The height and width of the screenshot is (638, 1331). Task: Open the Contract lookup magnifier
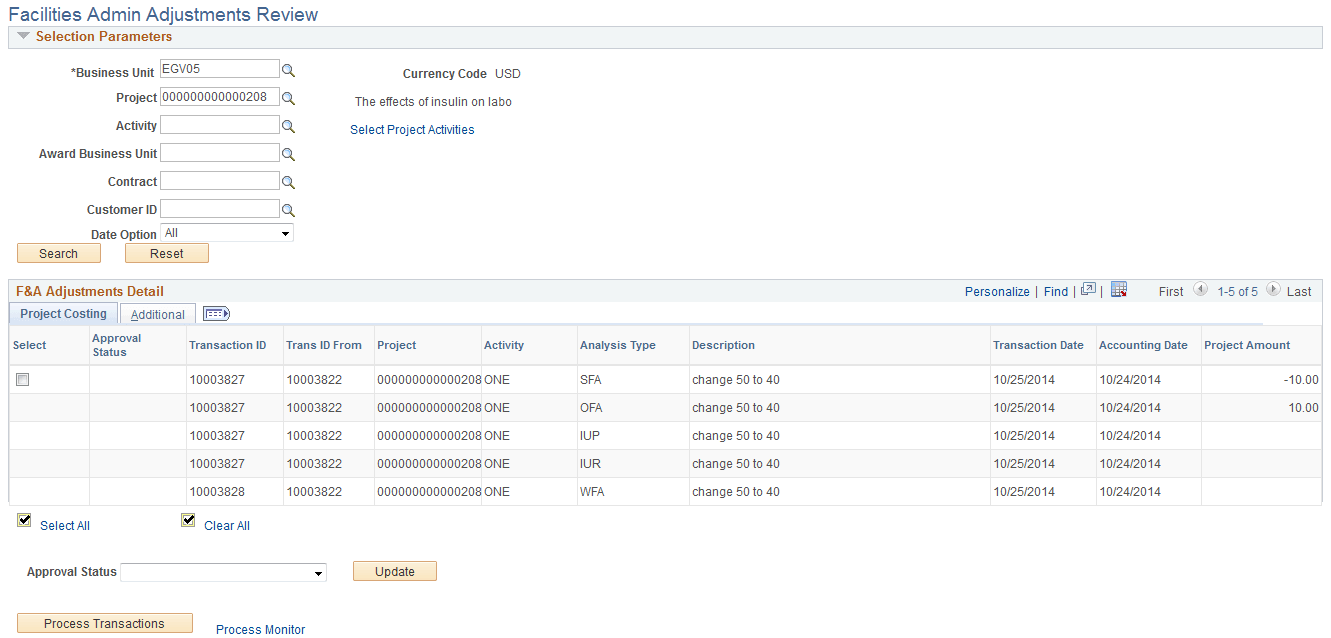click(289, 181)
